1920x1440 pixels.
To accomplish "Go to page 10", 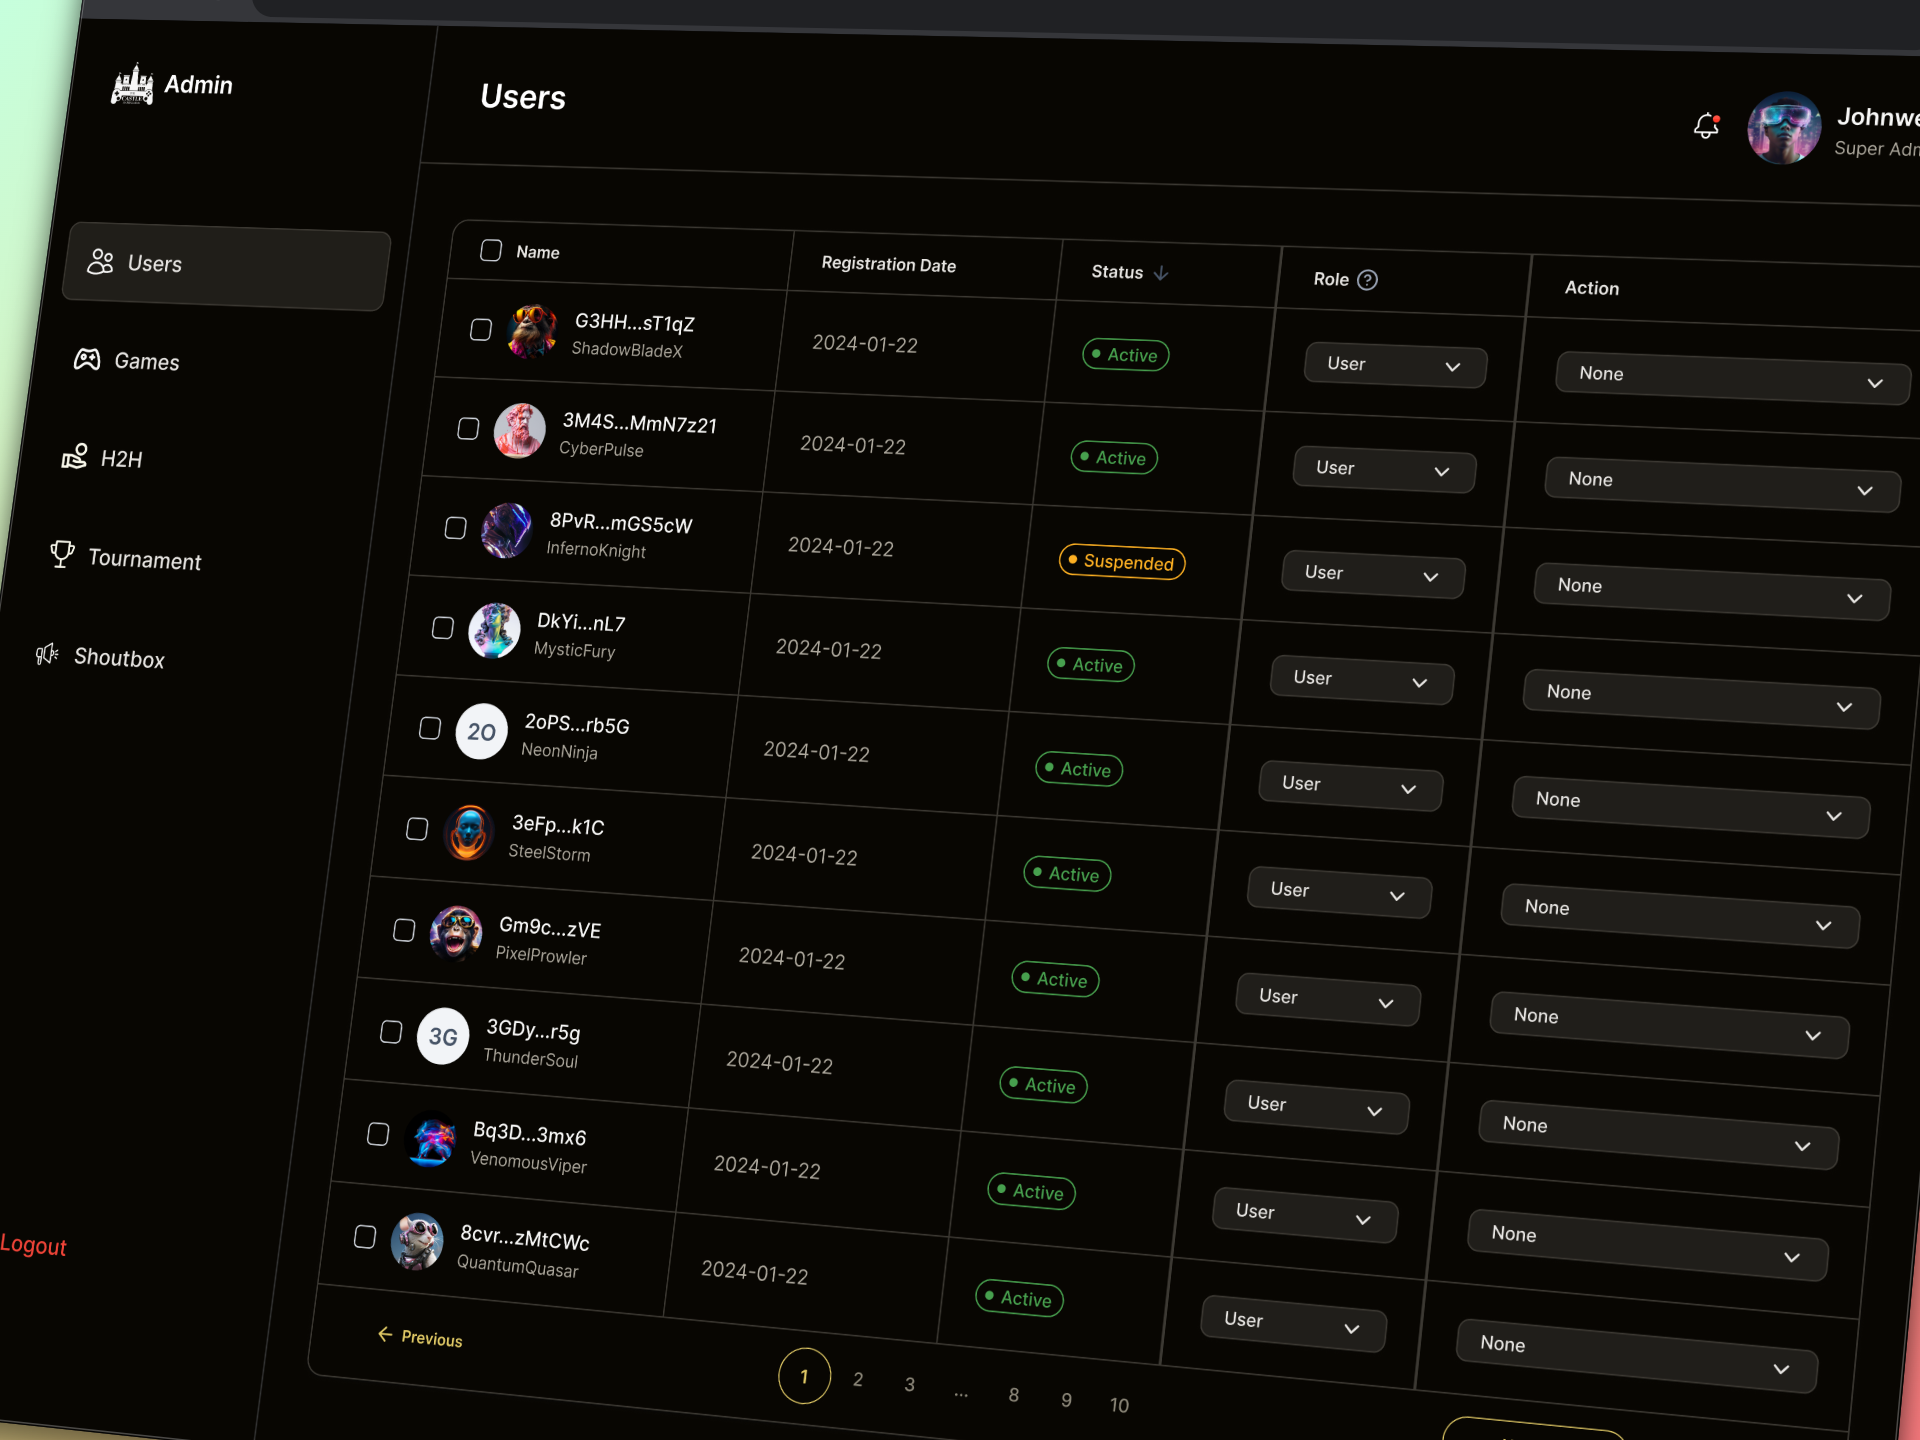I will pos(1119,1405).
